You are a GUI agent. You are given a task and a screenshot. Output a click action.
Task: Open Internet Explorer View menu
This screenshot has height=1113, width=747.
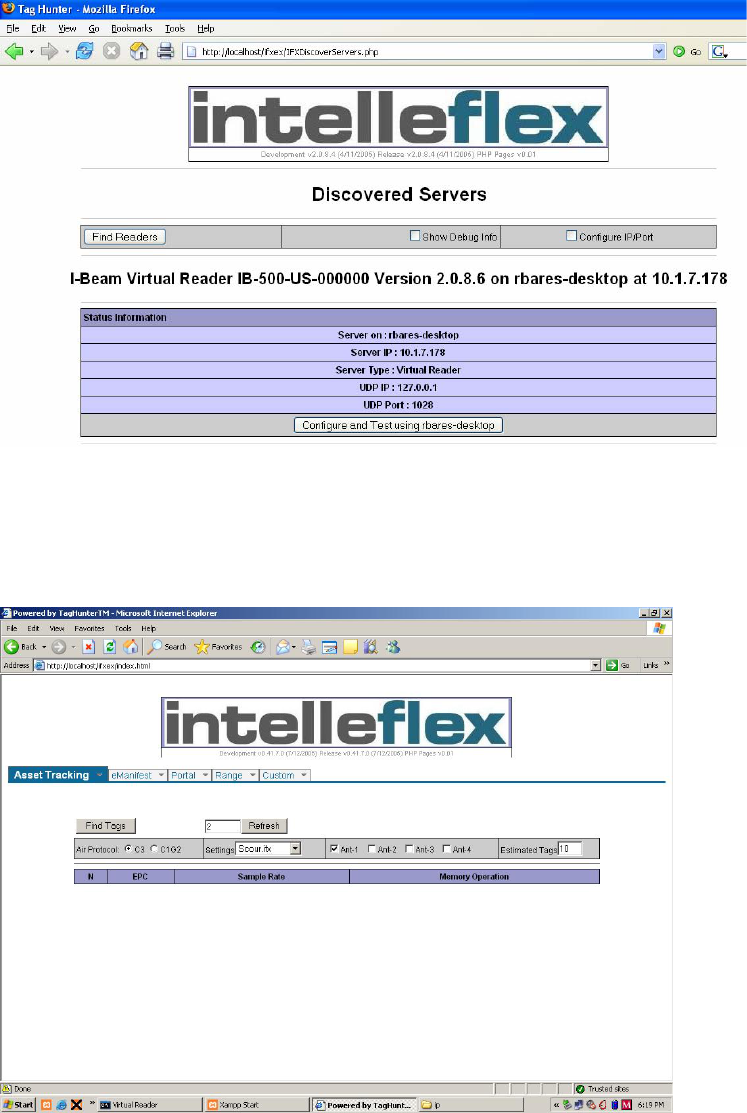coord(57,628)
